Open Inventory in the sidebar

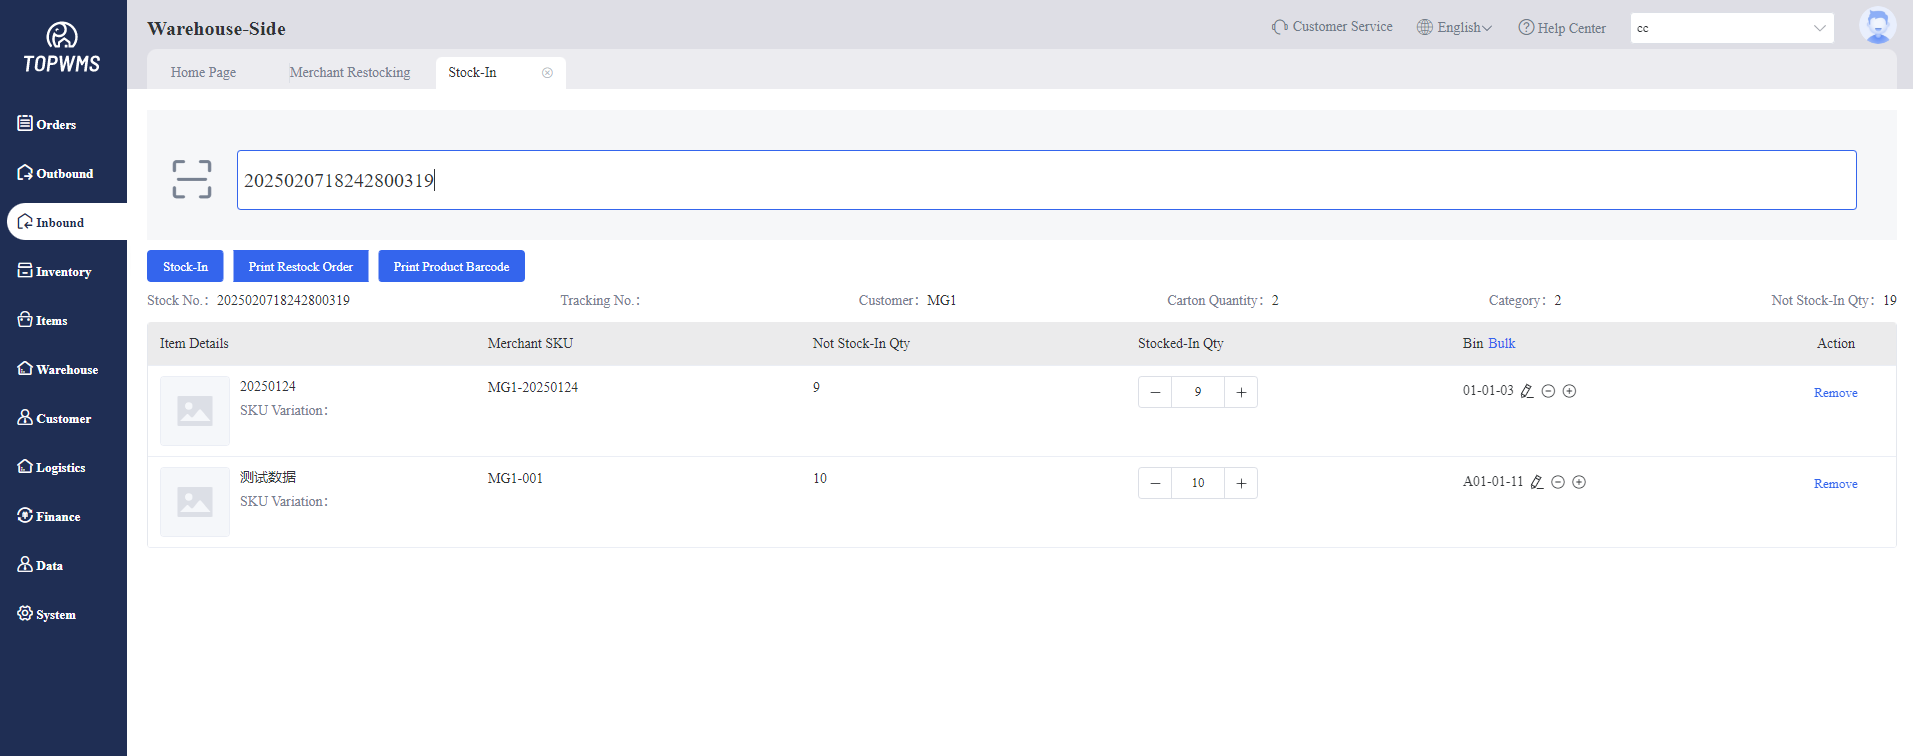point(63,272)
